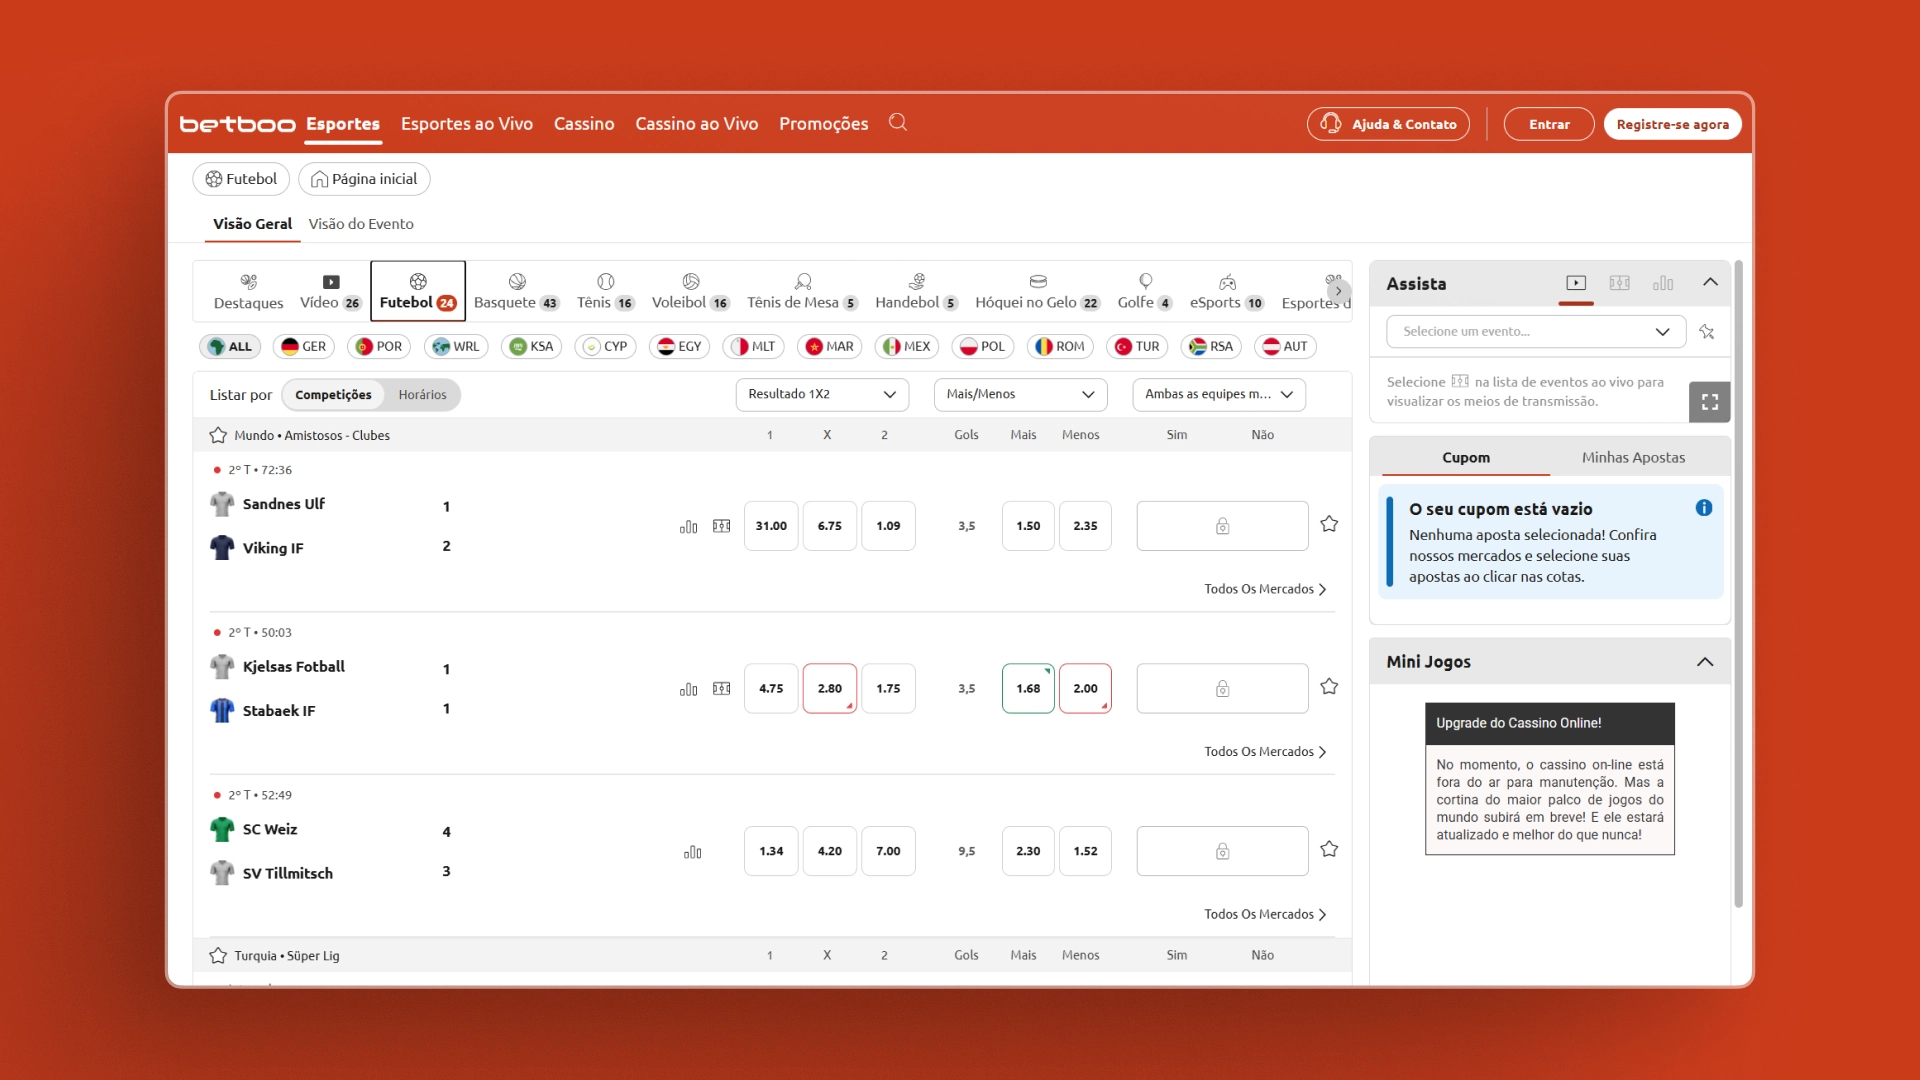1920x1080 pixels.
Task: Show statistics icon for Kjelsas Fotball match
Action: point(689,689)
